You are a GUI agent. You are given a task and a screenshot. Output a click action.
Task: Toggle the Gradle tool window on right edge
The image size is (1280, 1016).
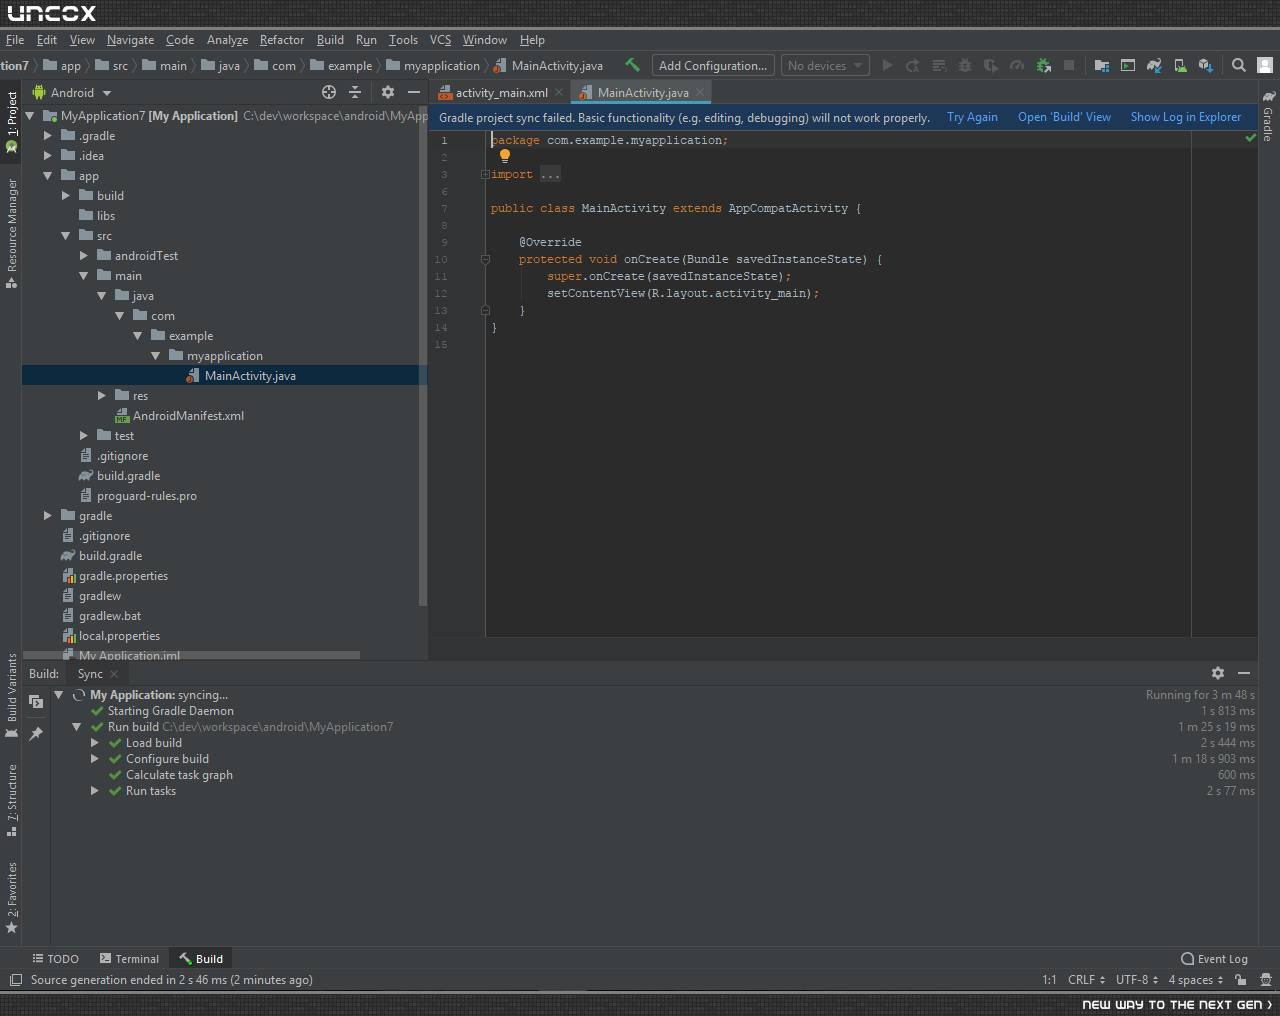(1268, 116)
